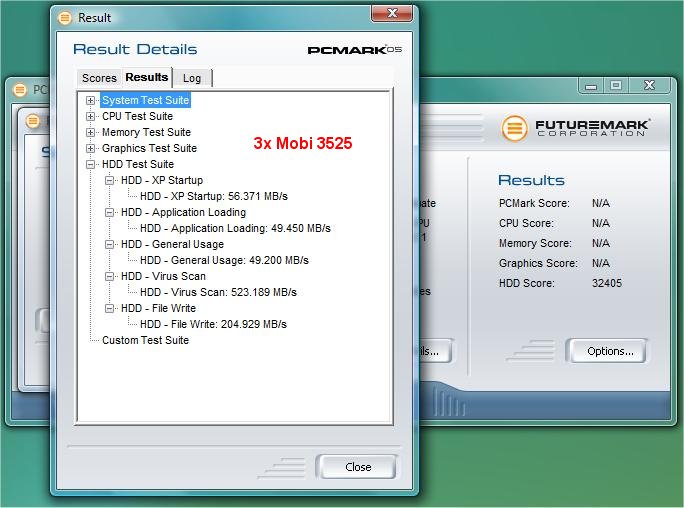The height and width of the screenshot is (508, 684).
Task: Select 'HDD - Virus Scan: 523.189 MB/s' row
Action: click(x=218, y=292)
